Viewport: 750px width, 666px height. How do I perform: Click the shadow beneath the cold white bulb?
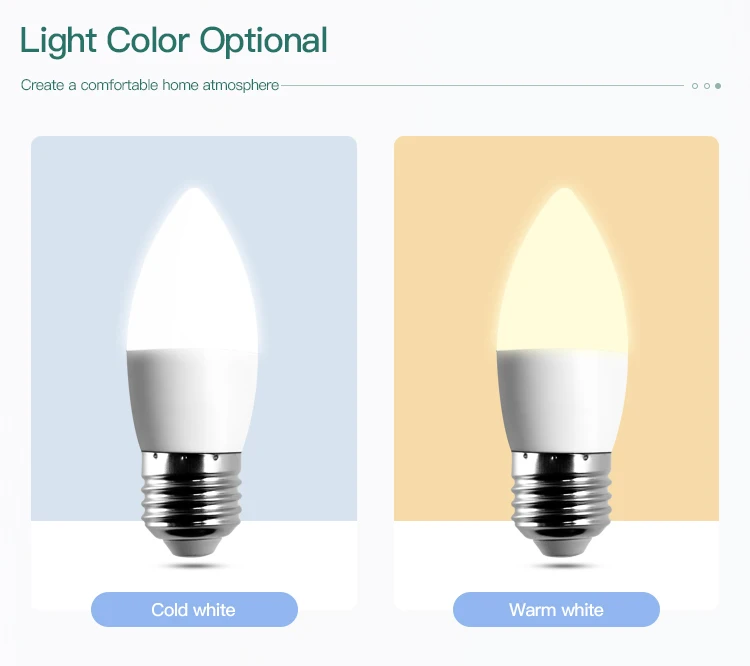coord(193,565)
